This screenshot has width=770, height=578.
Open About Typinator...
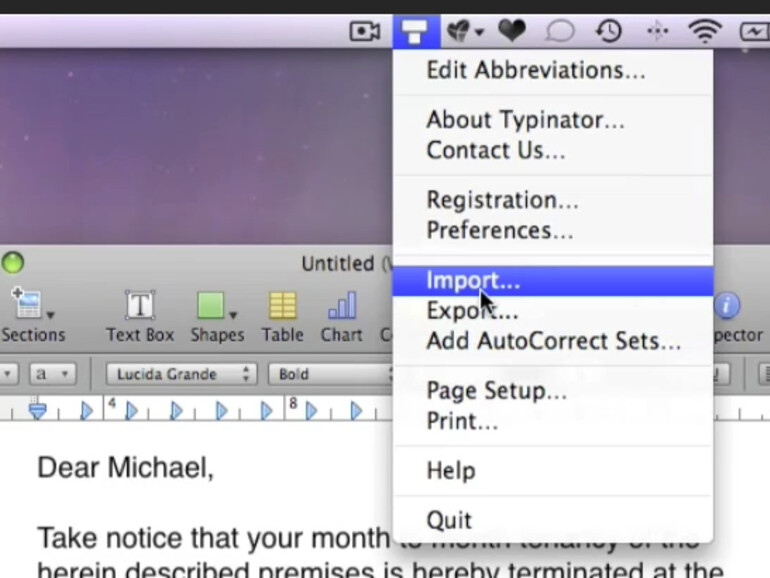553,120
